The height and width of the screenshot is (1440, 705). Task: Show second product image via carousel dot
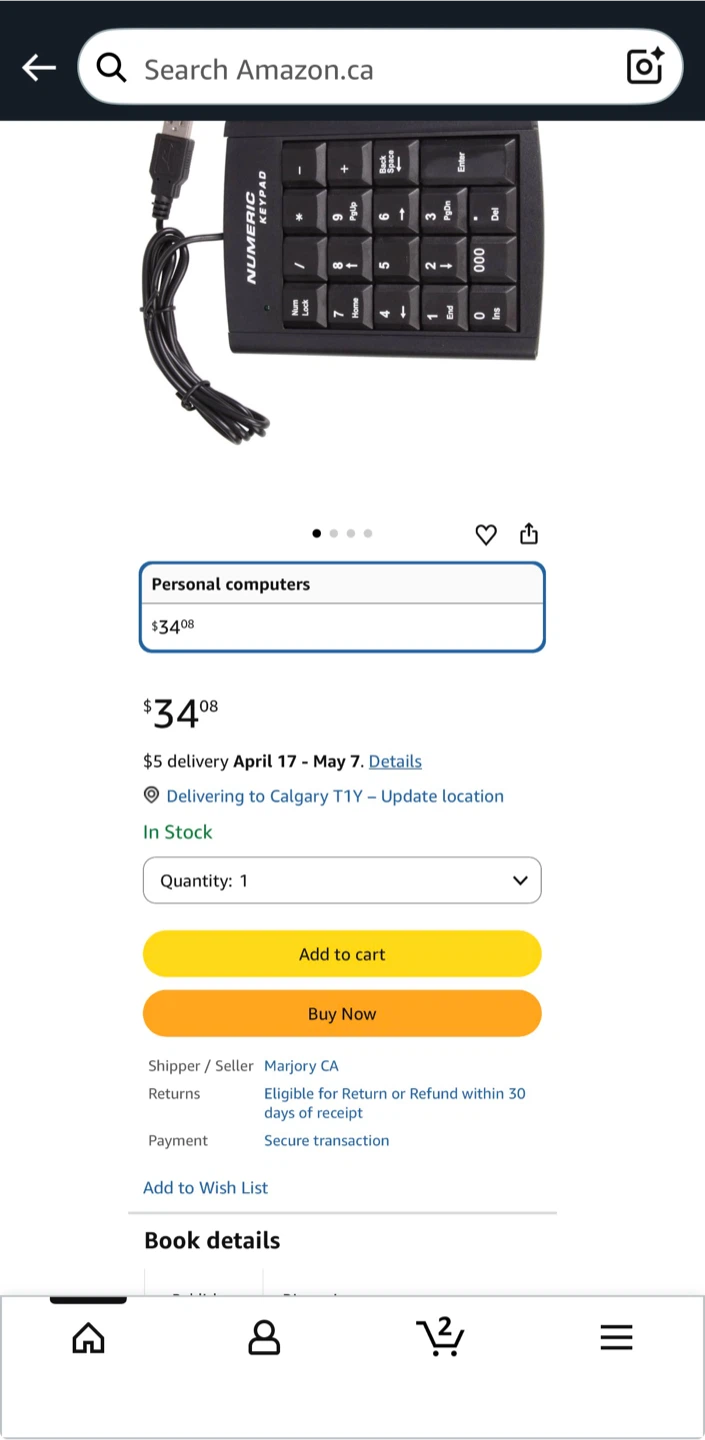click(334, 534)
